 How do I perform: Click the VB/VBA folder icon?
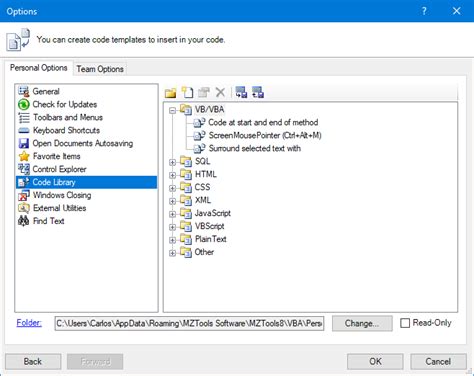point(186,109)
